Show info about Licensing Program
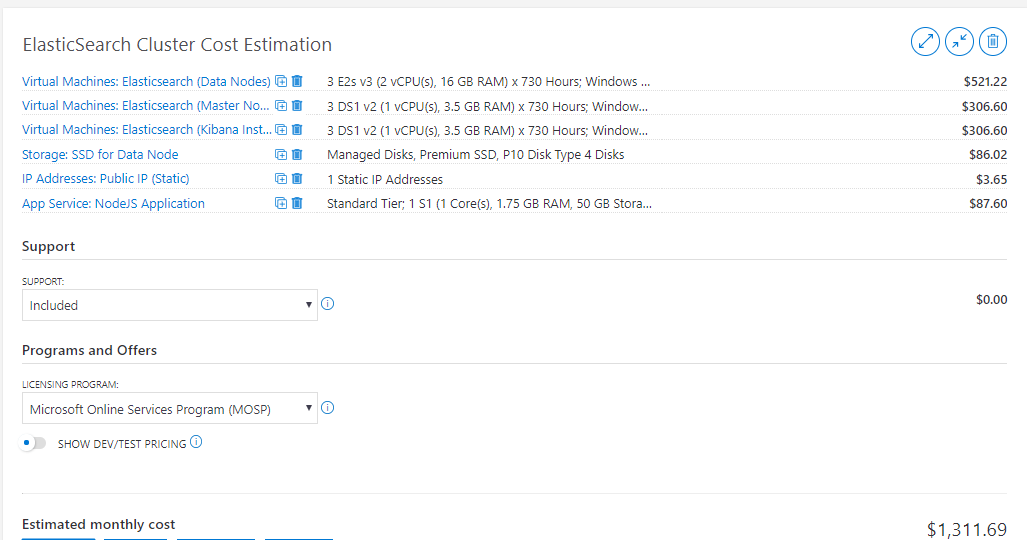 point(327,408)
